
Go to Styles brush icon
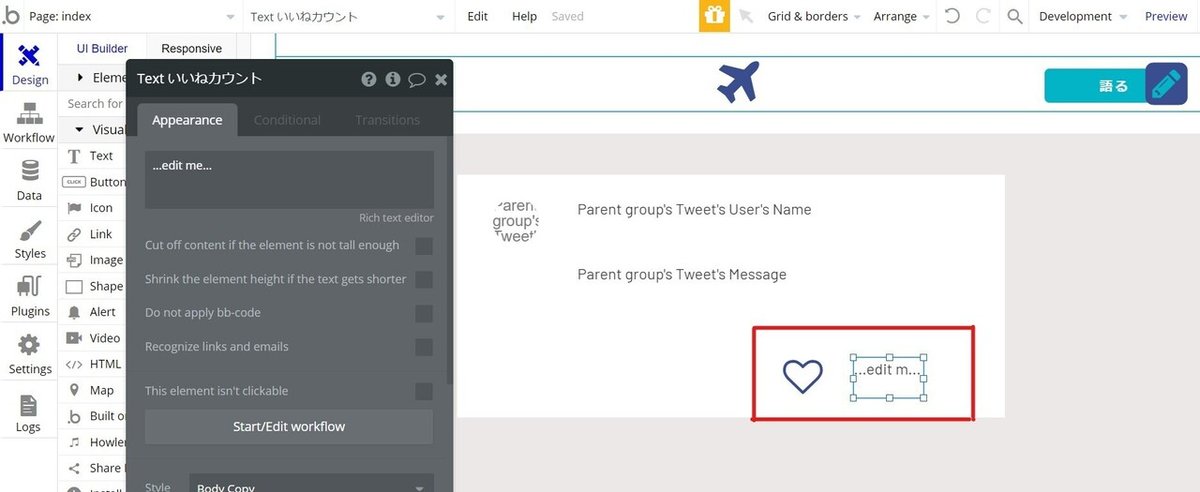click(30, 229)
